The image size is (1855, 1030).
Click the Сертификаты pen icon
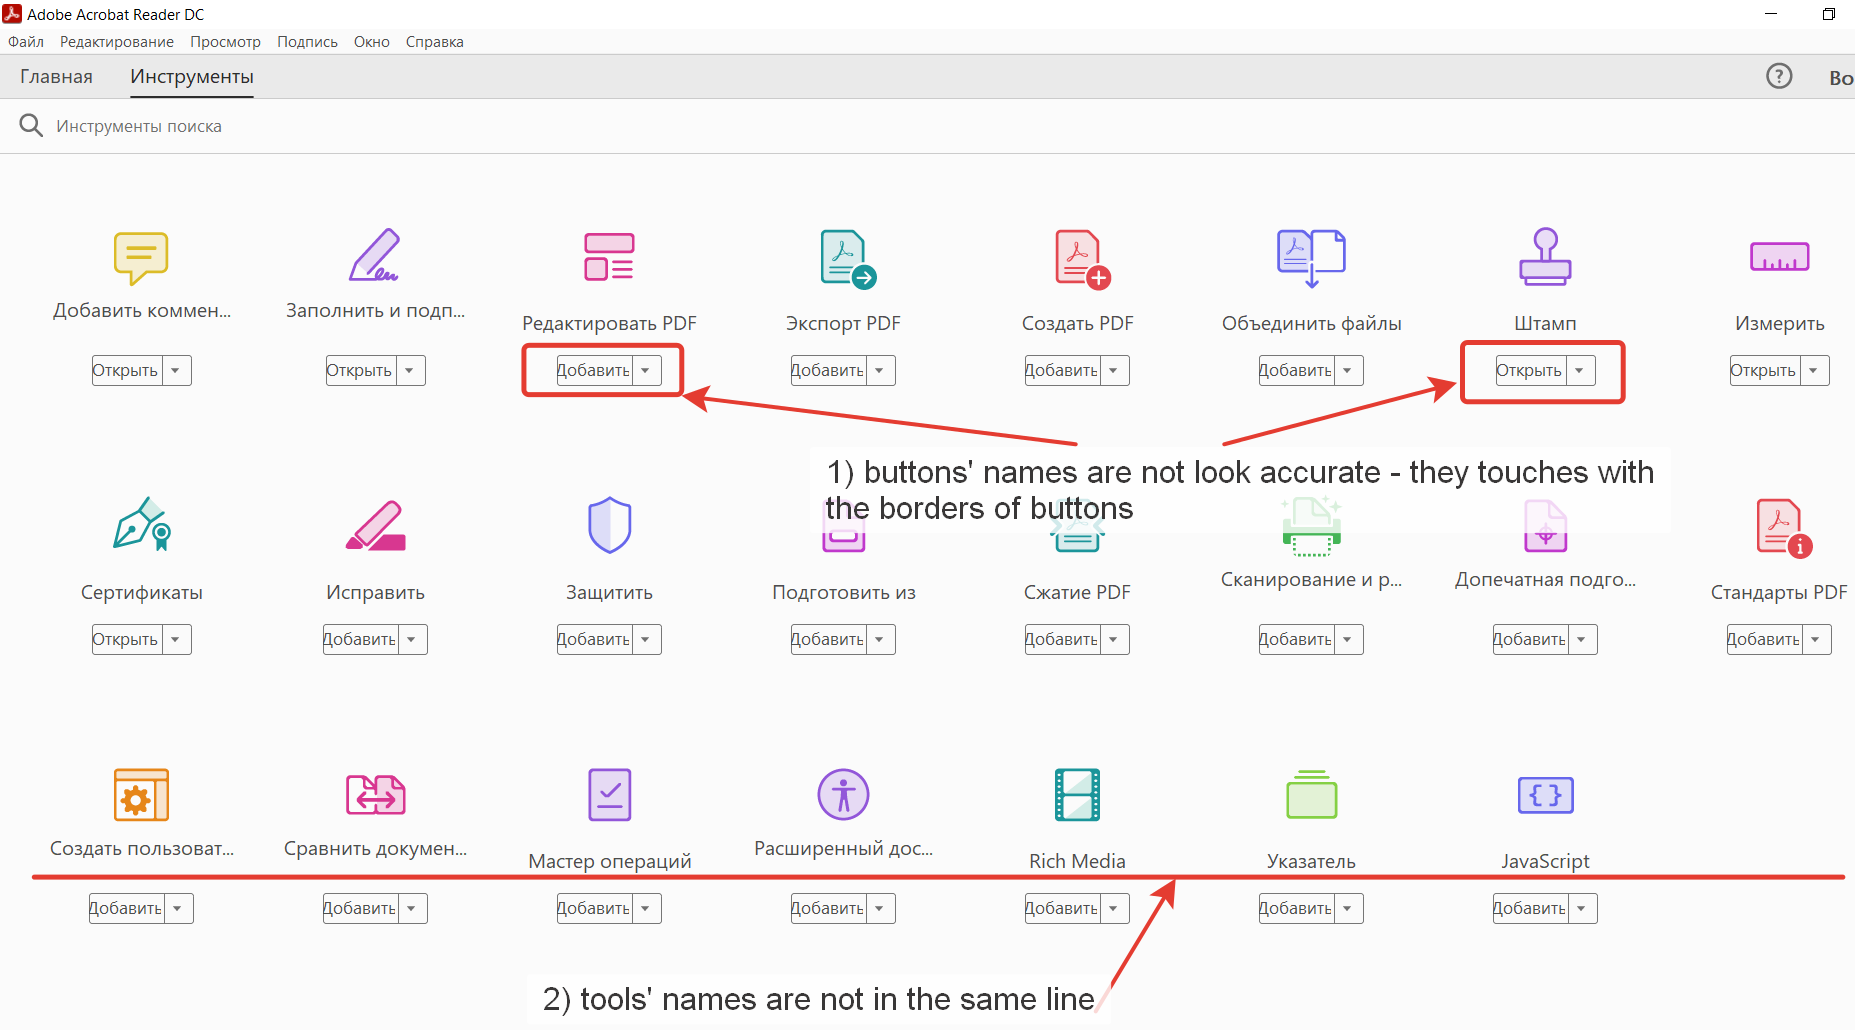pyautogui.click(x=140, y=525)
